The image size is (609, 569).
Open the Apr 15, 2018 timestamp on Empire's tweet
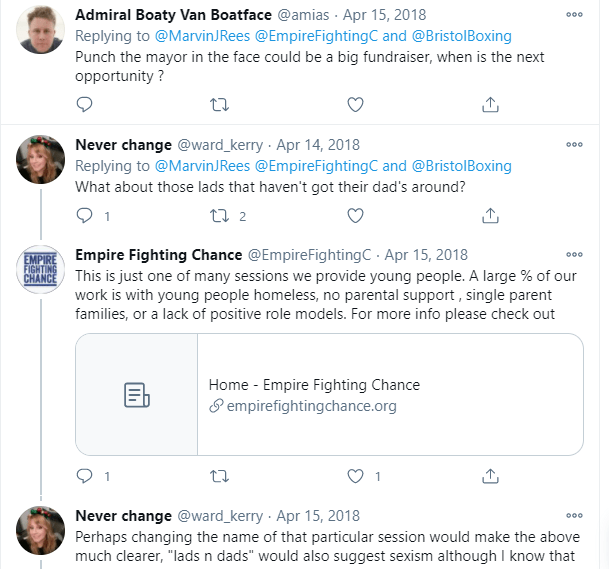(426, 255)
